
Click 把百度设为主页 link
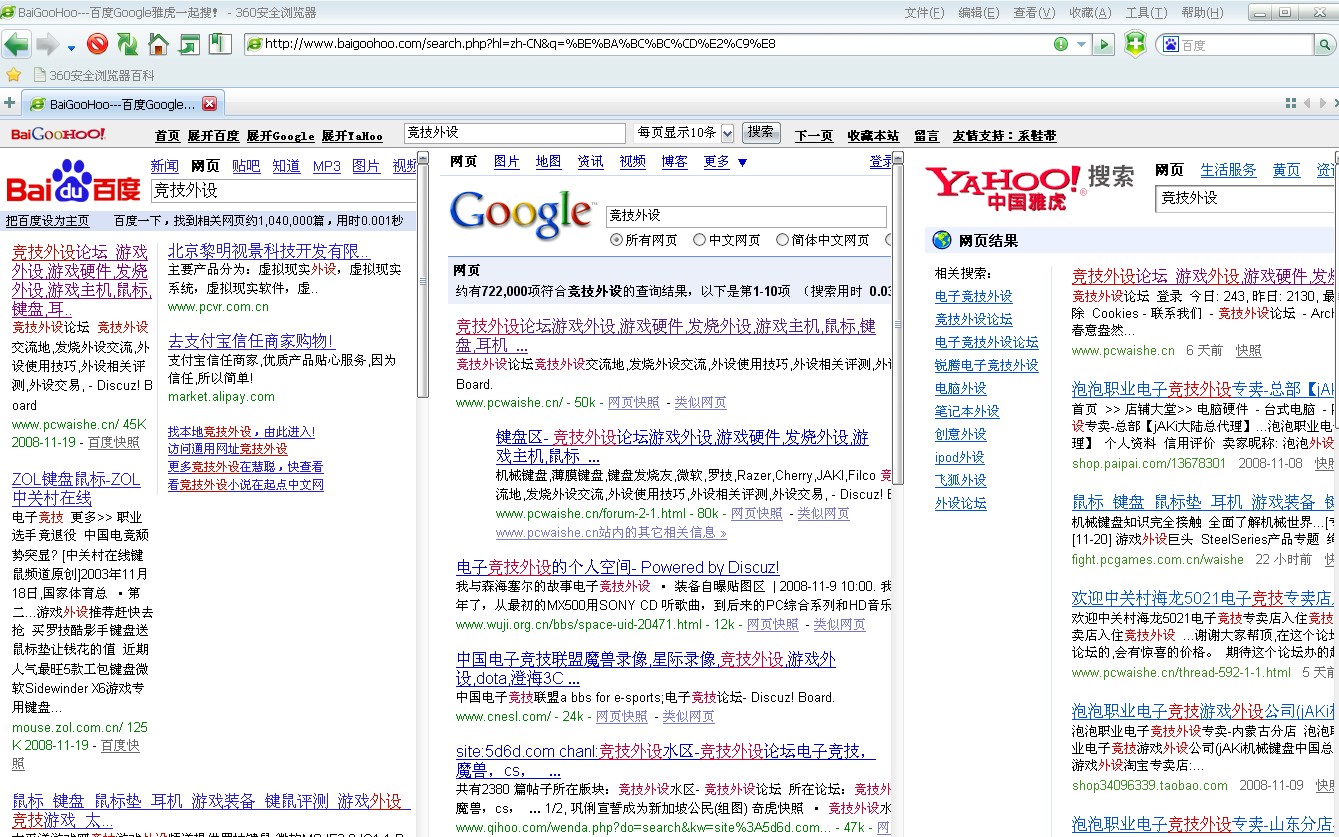coord(47,221)
